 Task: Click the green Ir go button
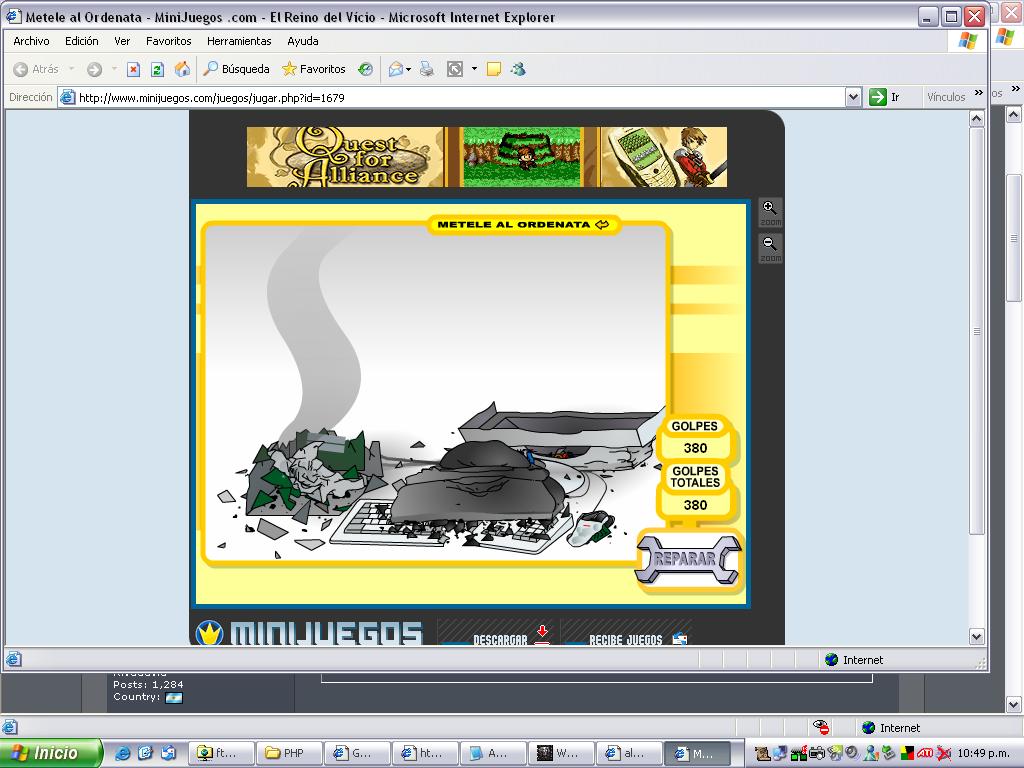[885, 97]
